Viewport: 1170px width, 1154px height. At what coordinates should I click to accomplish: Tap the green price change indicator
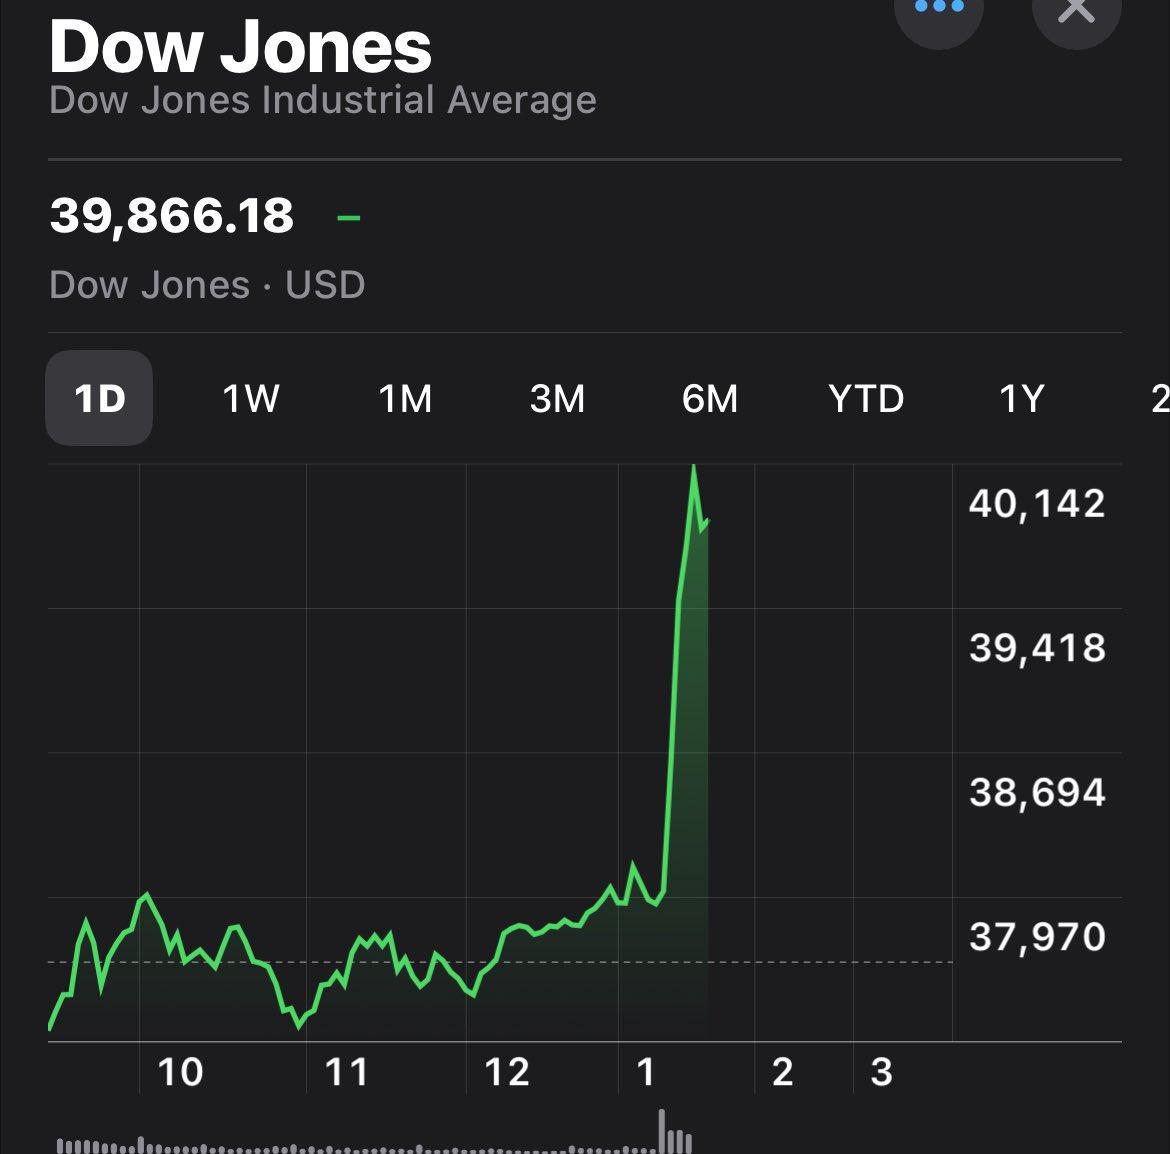click(x=348, y=218)
